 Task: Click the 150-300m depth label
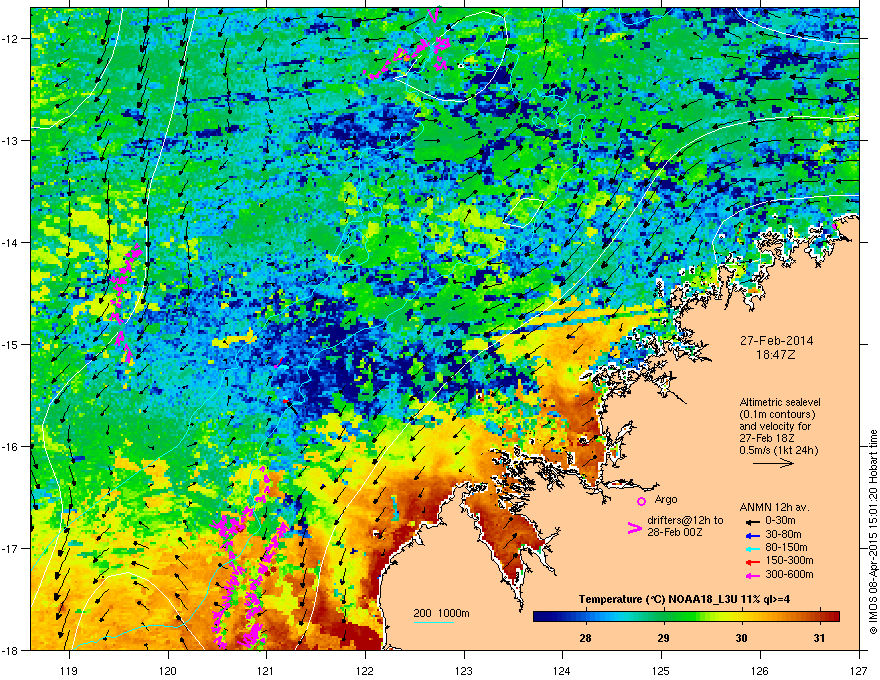[x=789, y=560]
